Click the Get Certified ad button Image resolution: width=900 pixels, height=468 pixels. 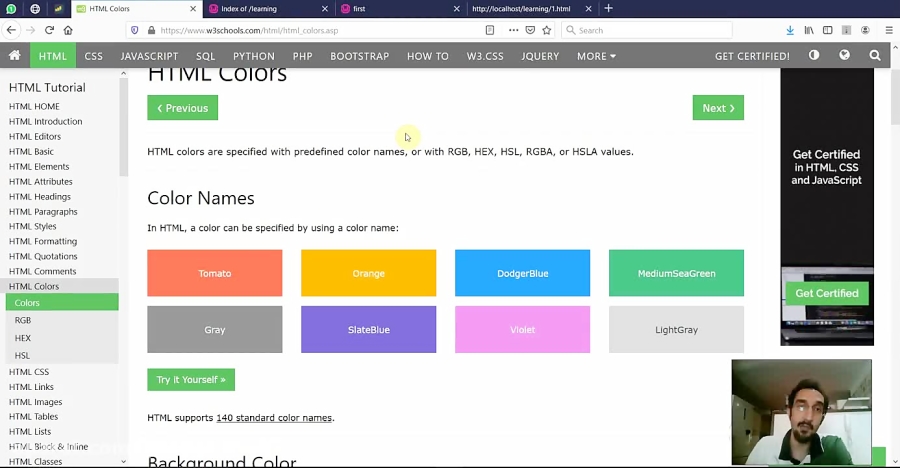827,293
